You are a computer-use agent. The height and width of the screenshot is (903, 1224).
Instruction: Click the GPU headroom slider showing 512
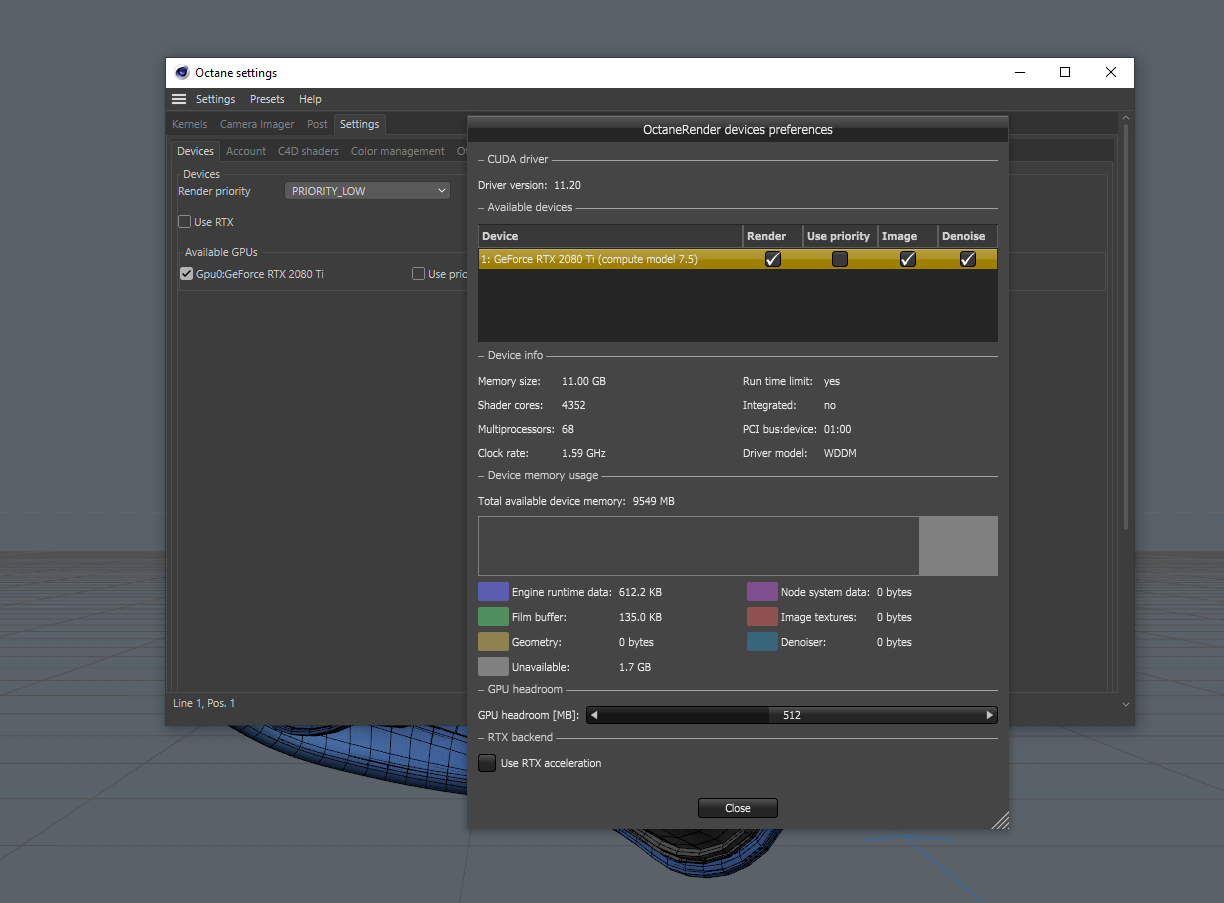792,715
